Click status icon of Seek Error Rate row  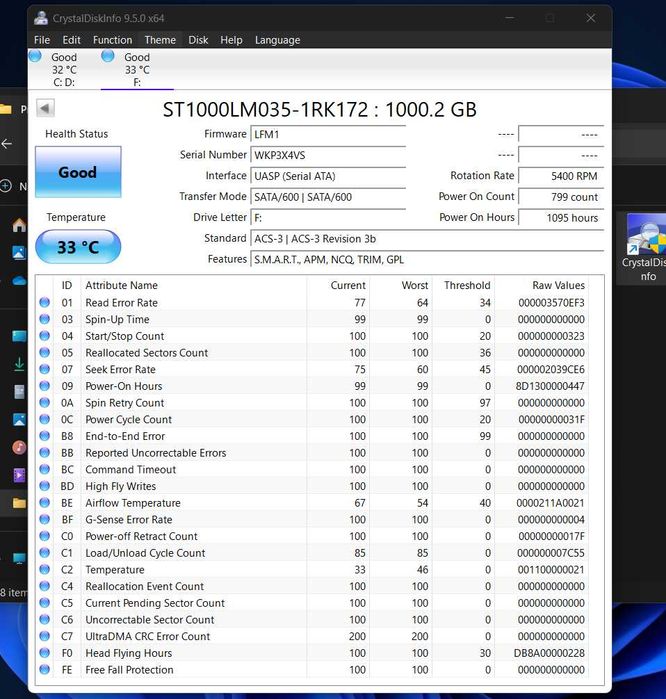(x=45, y=369)
